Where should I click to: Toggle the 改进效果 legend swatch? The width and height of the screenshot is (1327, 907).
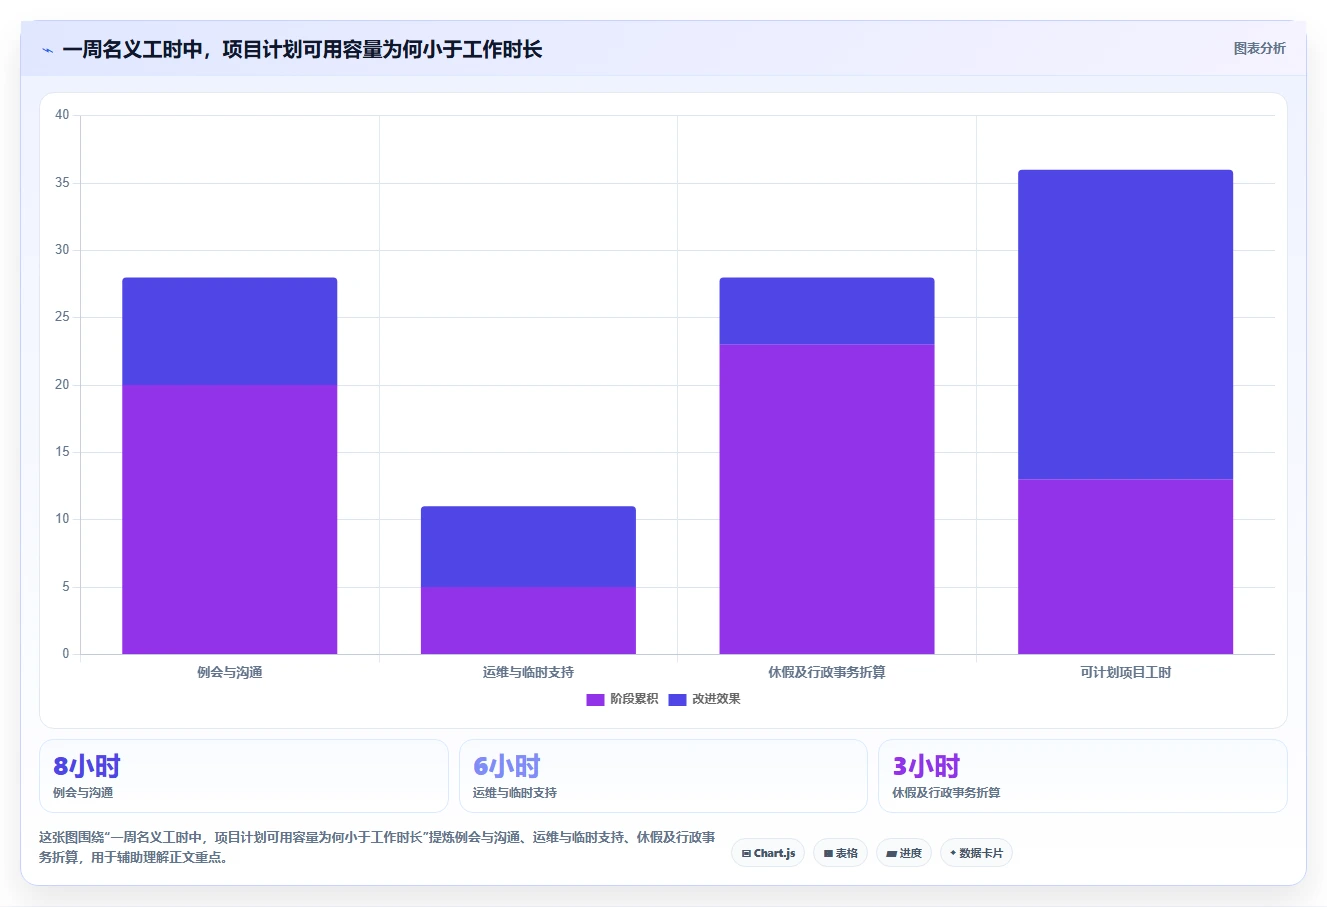[677, 699]
